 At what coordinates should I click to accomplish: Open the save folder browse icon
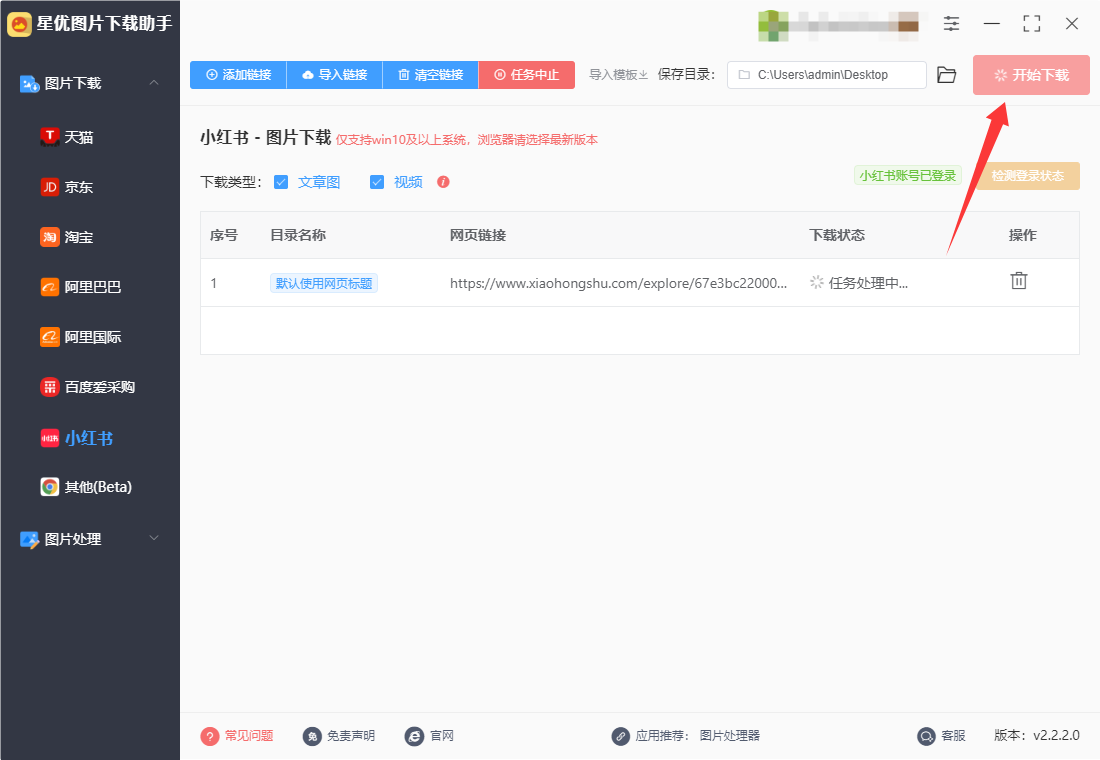click(x=946, y=75)
